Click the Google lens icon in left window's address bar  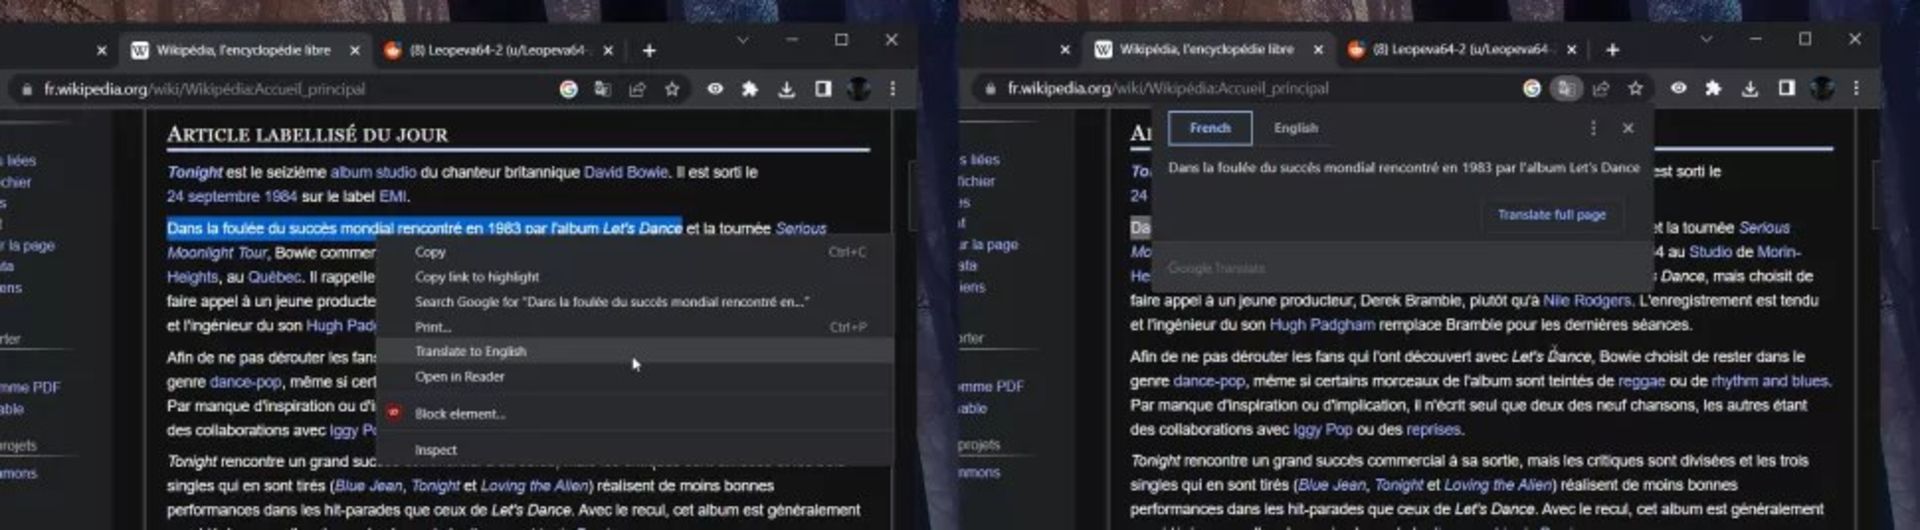click(x=568, y=89)
